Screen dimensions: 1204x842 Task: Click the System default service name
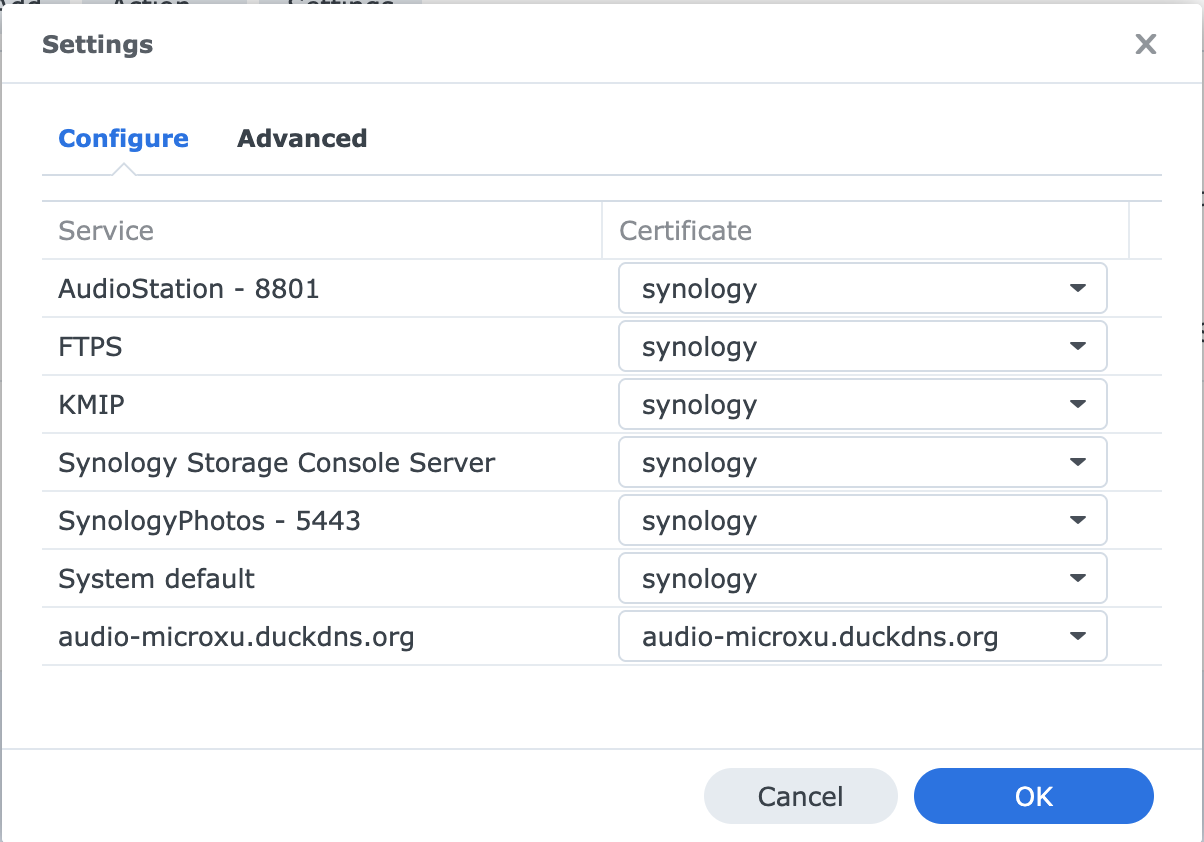156,579
